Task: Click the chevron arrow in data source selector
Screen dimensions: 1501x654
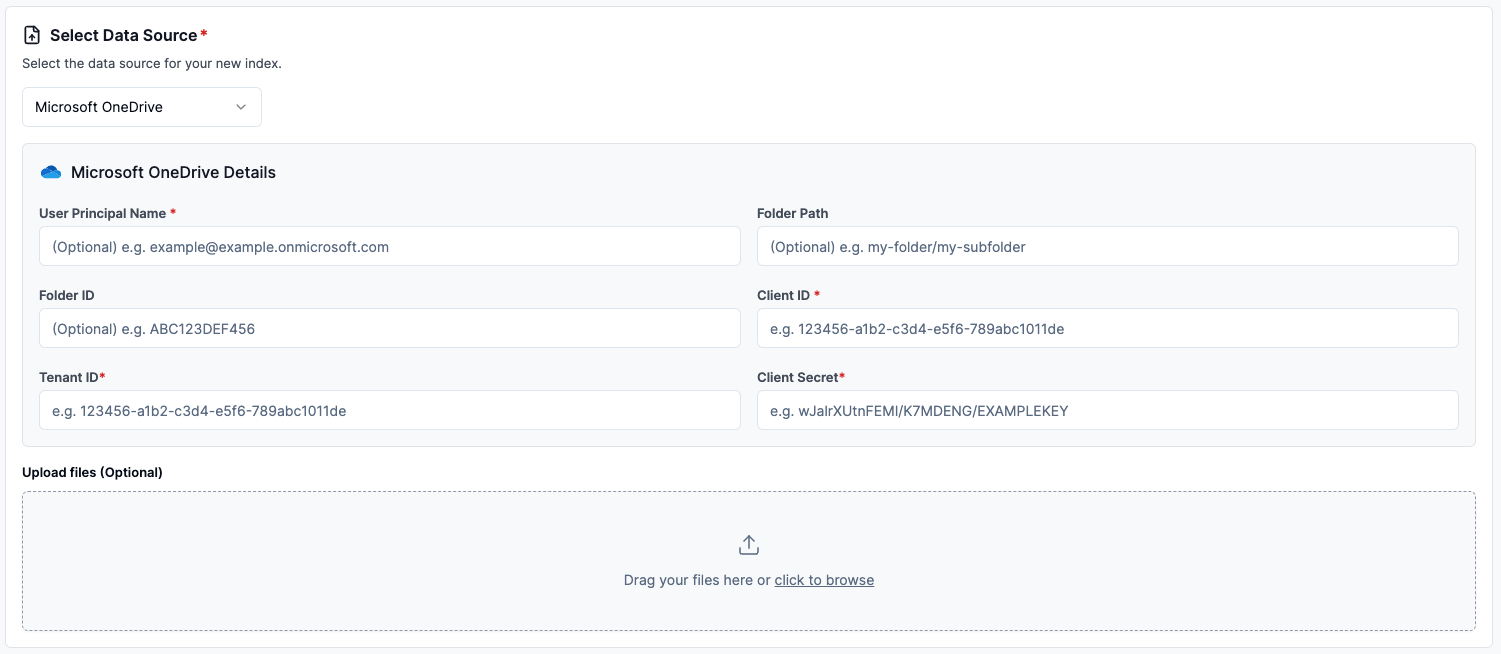Action: tap(241, 107)
